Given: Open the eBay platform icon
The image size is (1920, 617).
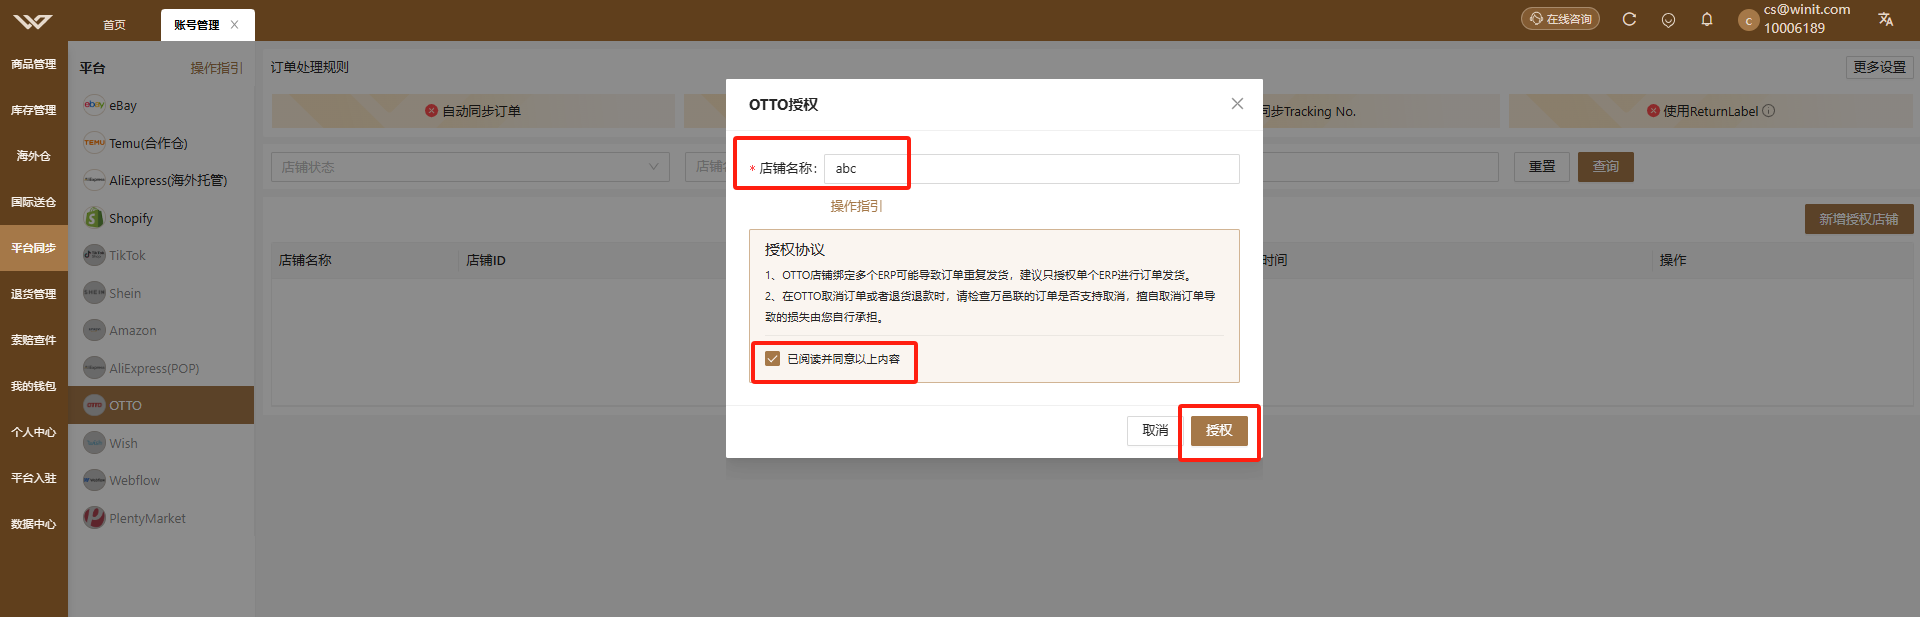Looking at the screenshot, I should coord(94,105).
